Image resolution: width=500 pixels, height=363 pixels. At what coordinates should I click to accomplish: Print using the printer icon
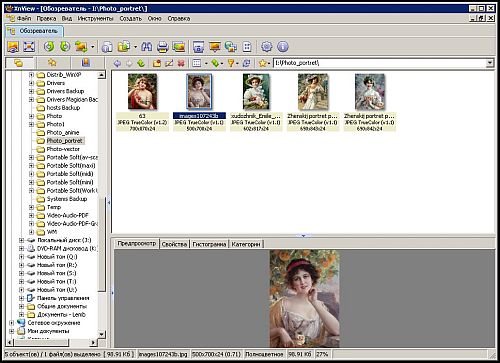point(162,47)
